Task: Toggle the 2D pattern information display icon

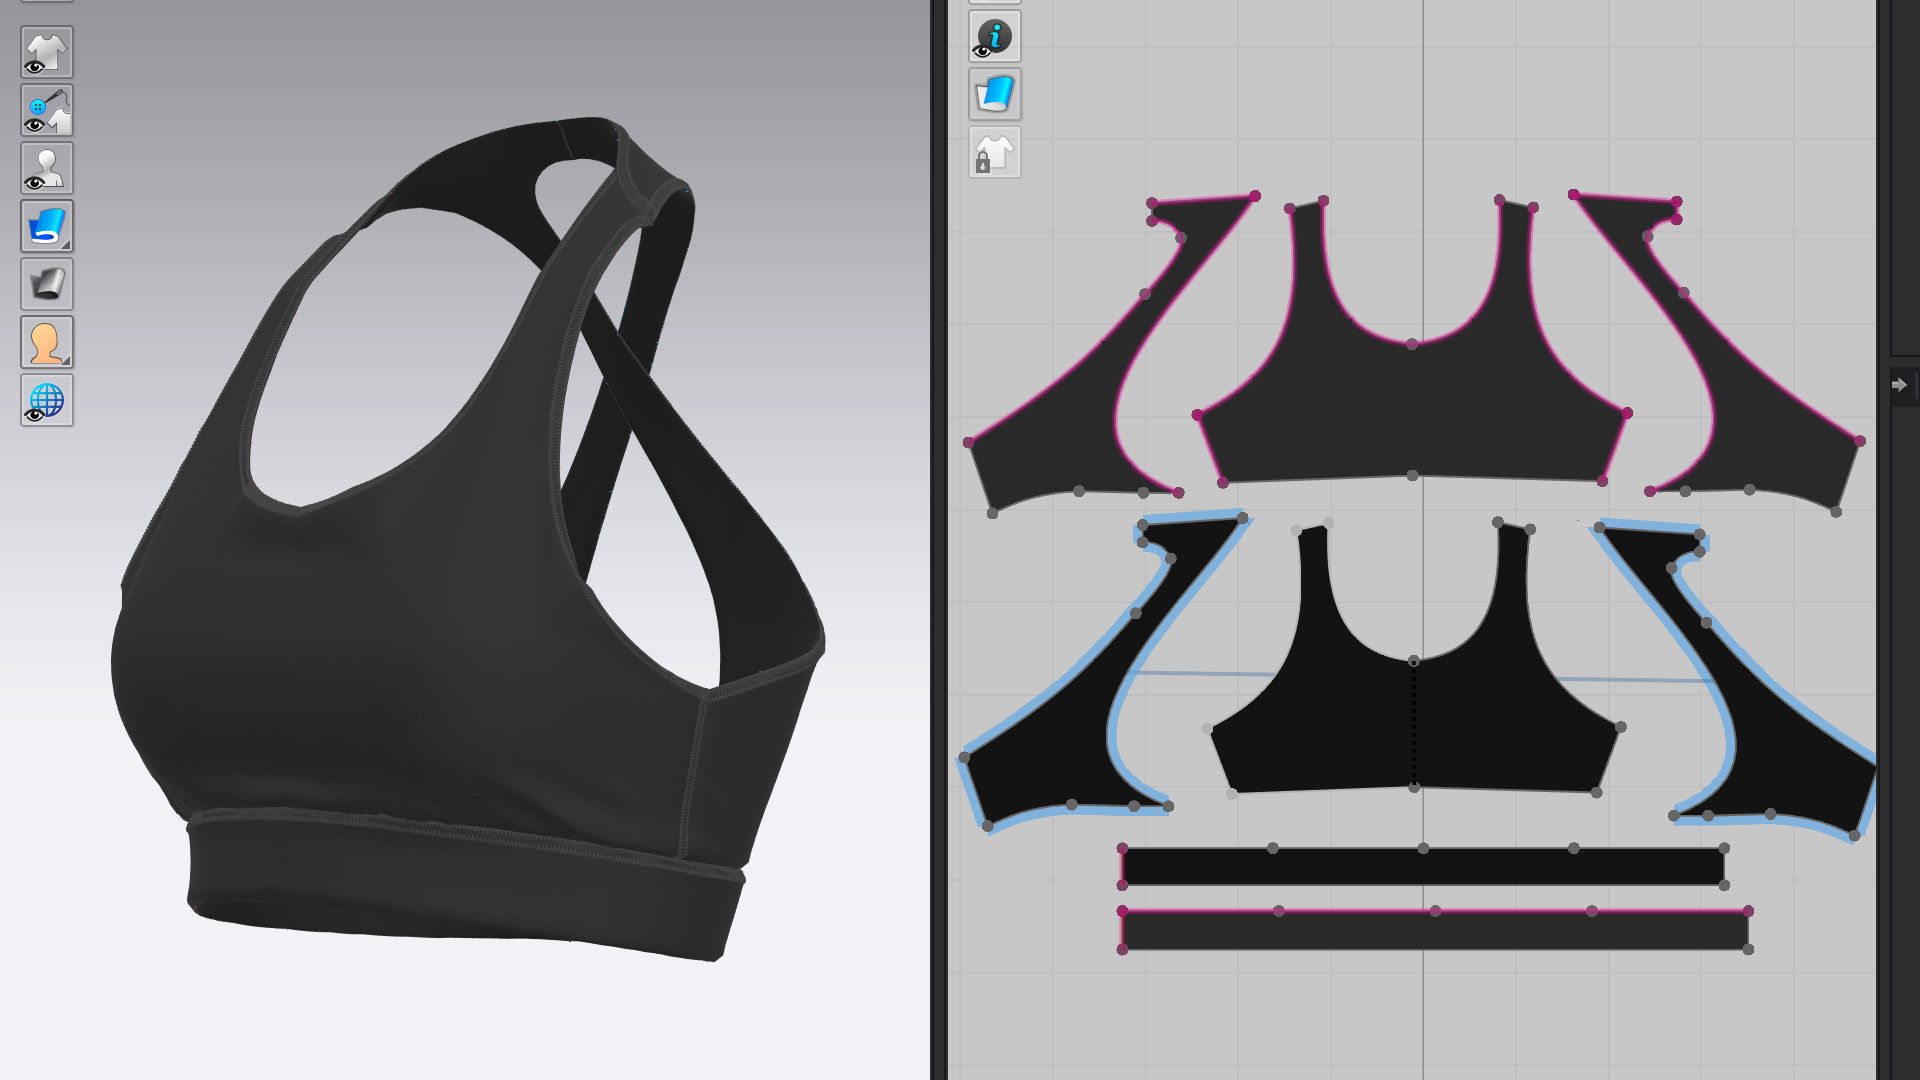Action: 994,37
